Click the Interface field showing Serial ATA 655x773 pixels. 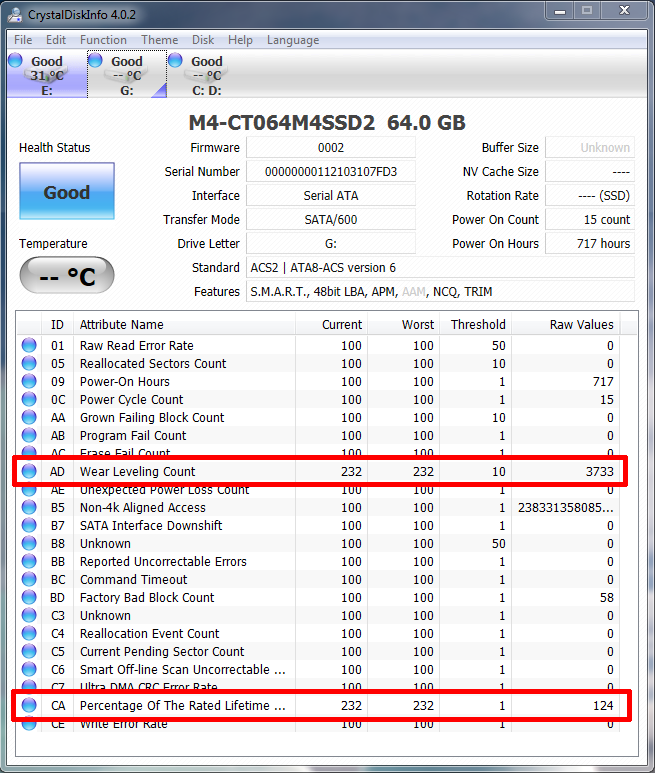[x=331, y=196]
